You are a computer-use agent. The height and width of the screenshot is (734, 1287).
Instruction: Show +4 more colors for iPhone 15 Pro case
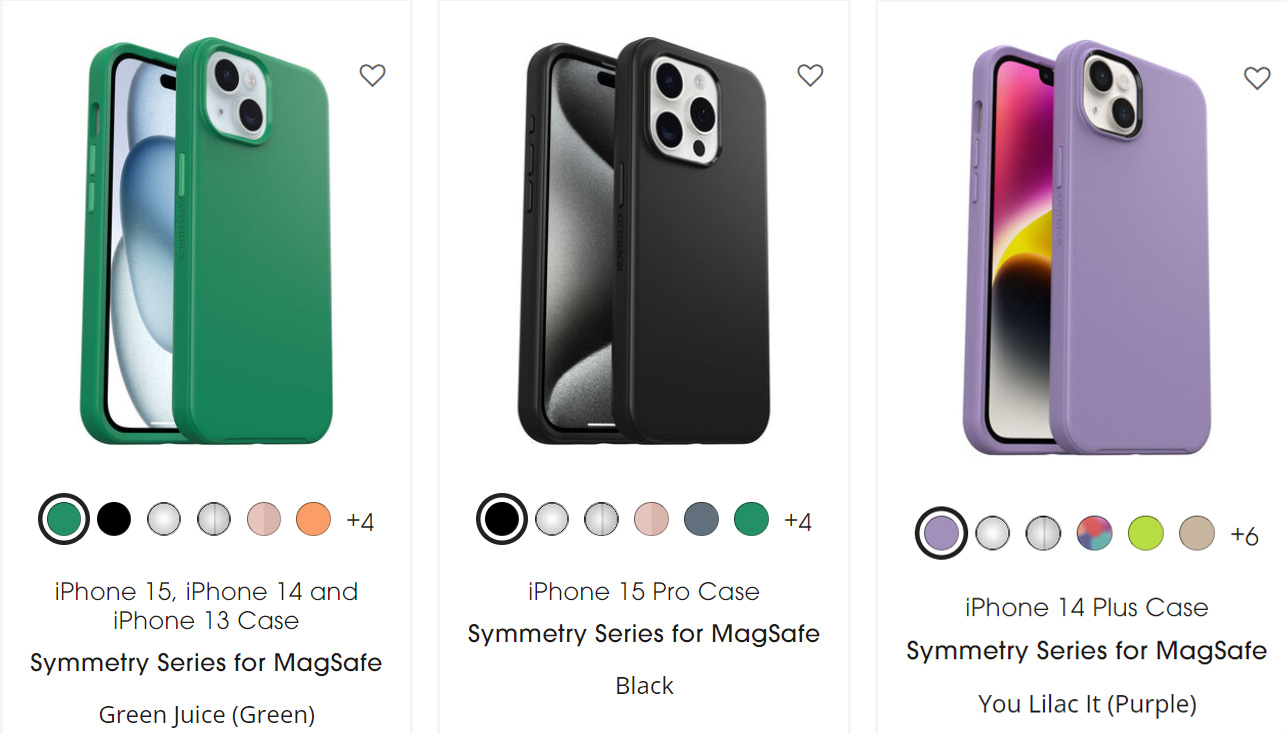pyautogui.click(x=798, y=521)
